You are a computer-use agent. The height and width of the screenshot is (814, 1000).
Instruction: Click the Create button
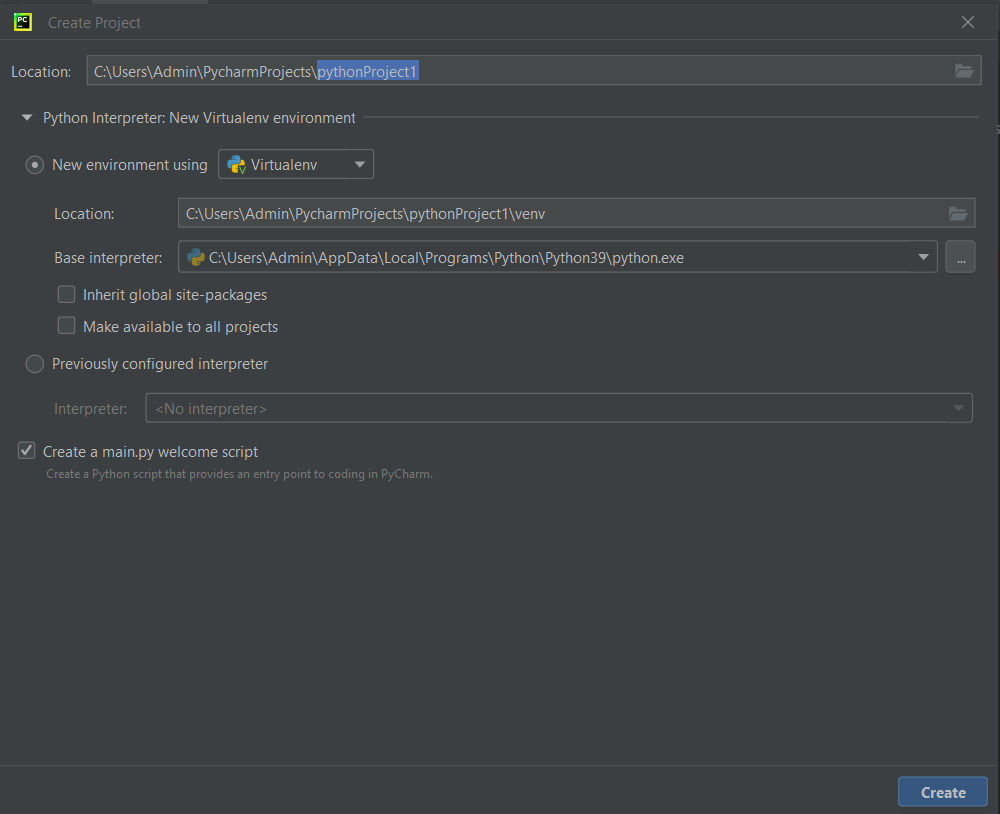943,792
